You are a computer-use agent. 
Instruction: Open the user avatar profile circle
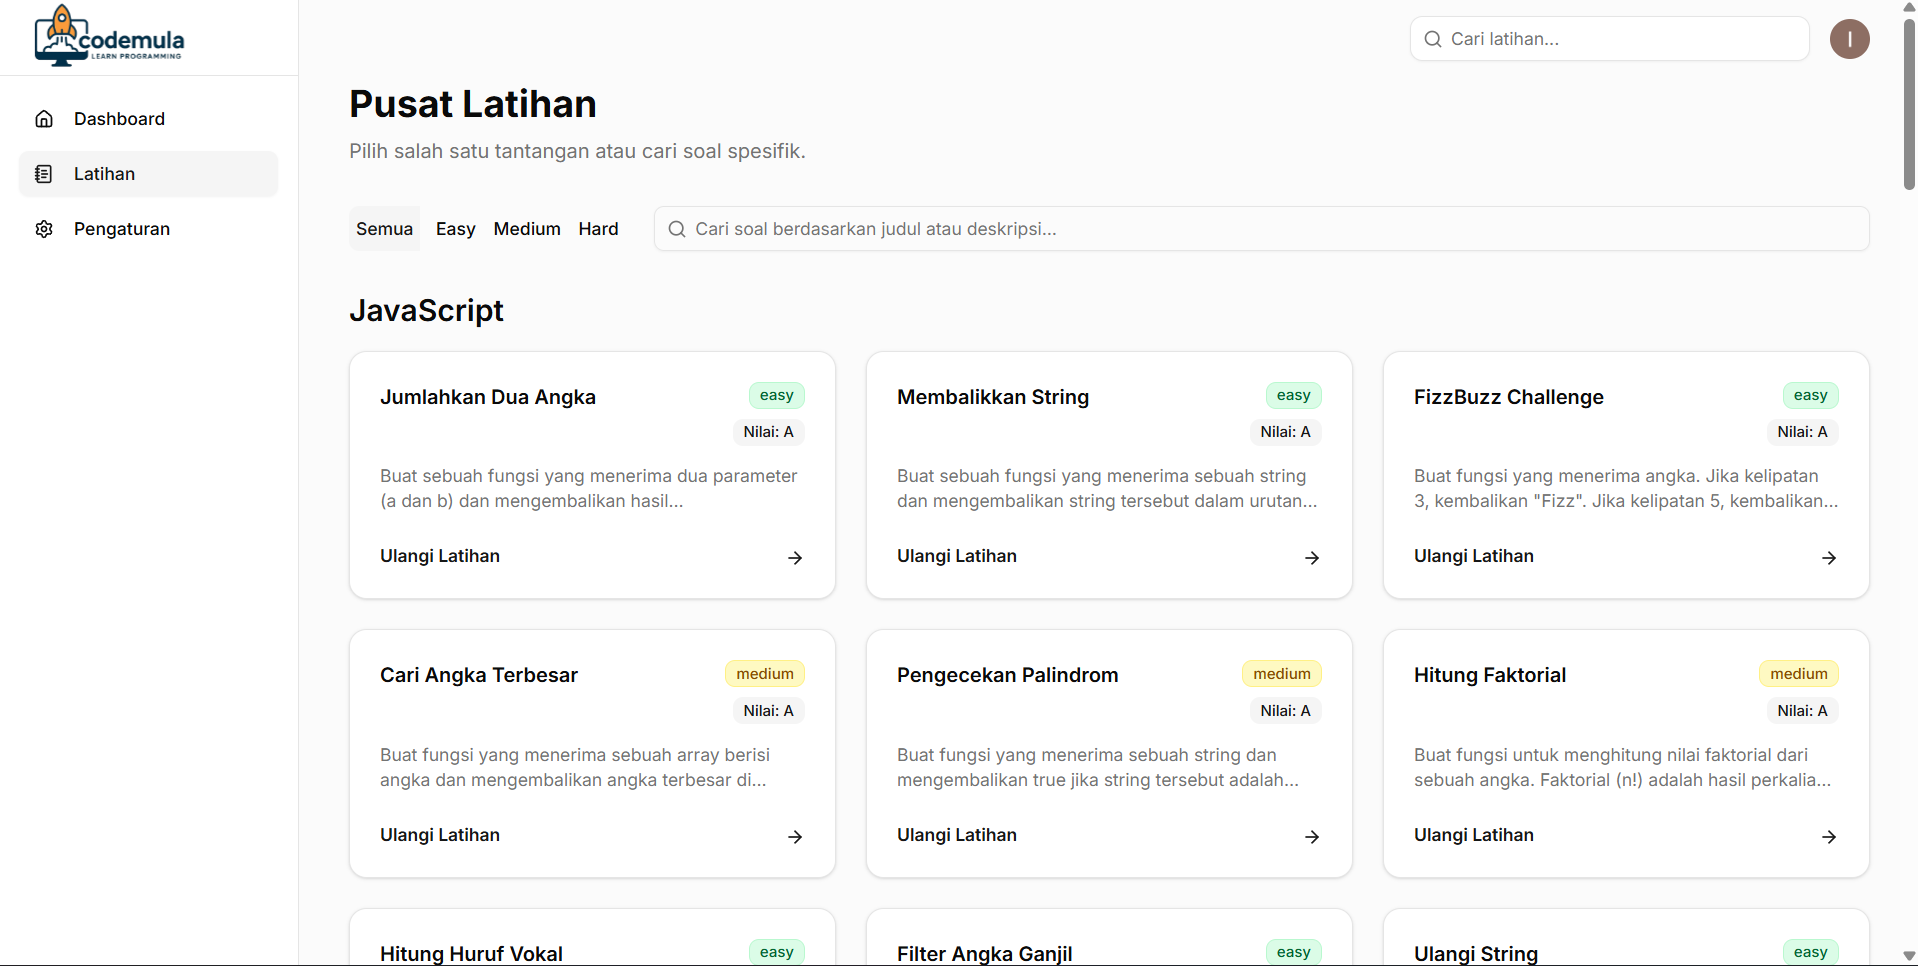(1849, 39)
